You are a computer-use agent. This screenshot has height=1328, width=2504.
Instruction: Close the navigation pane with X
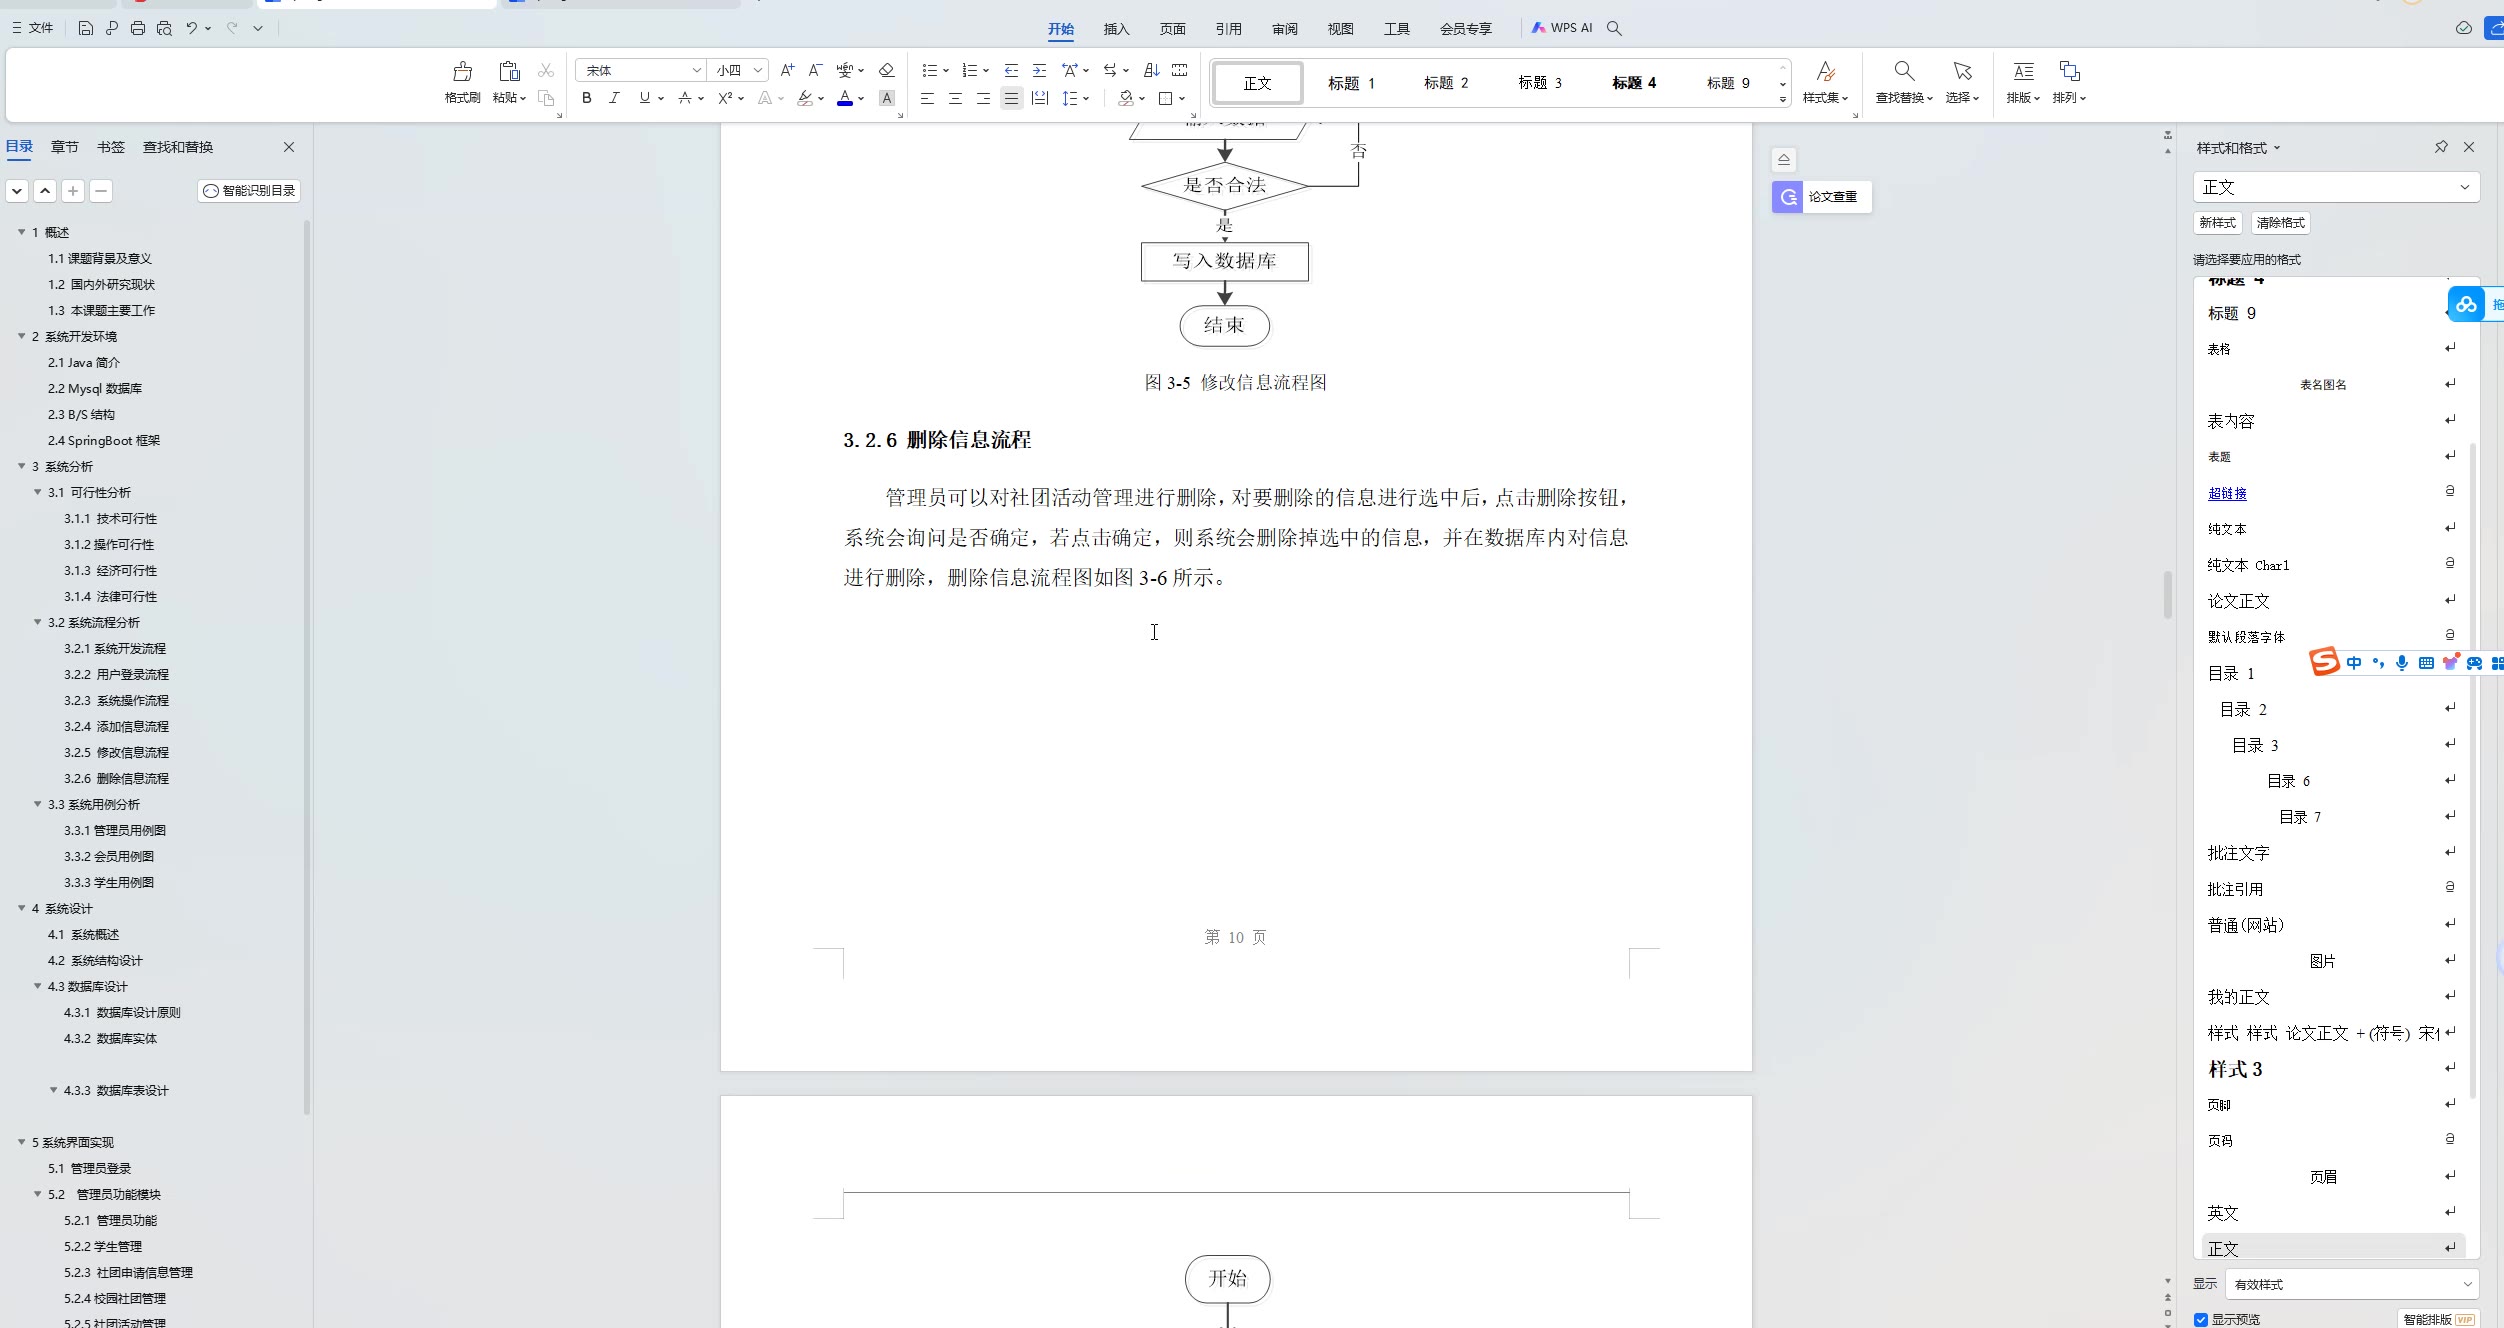[289, 147]
